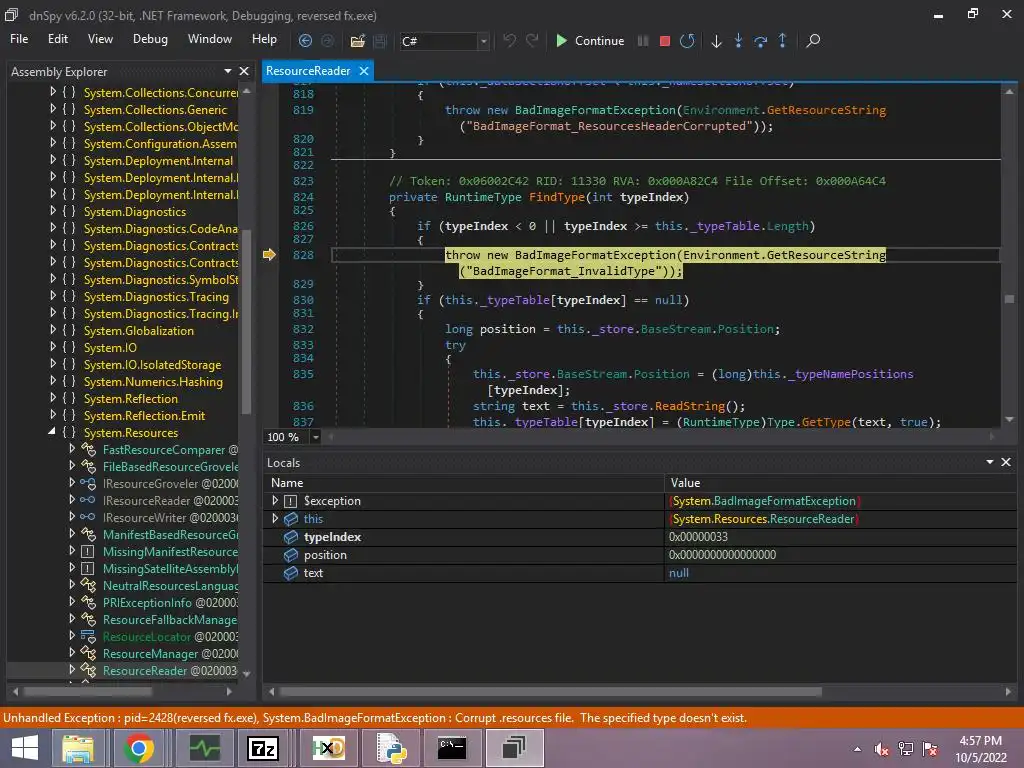Click the Step Over icon
Screen dimensions: 1024x768
(761, 41)
